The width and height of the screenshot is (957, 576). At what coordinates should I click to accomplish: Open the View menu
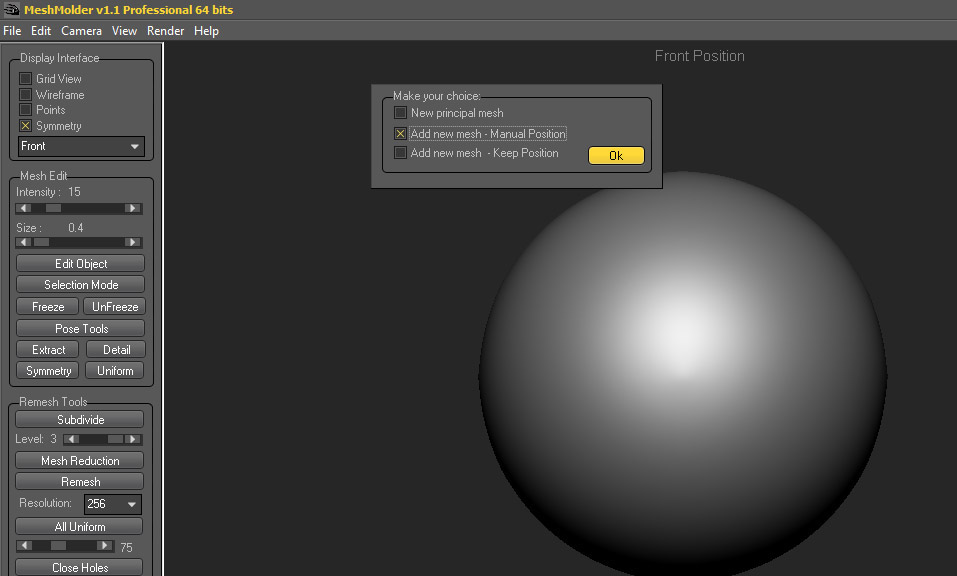click(x=125, y=31)
